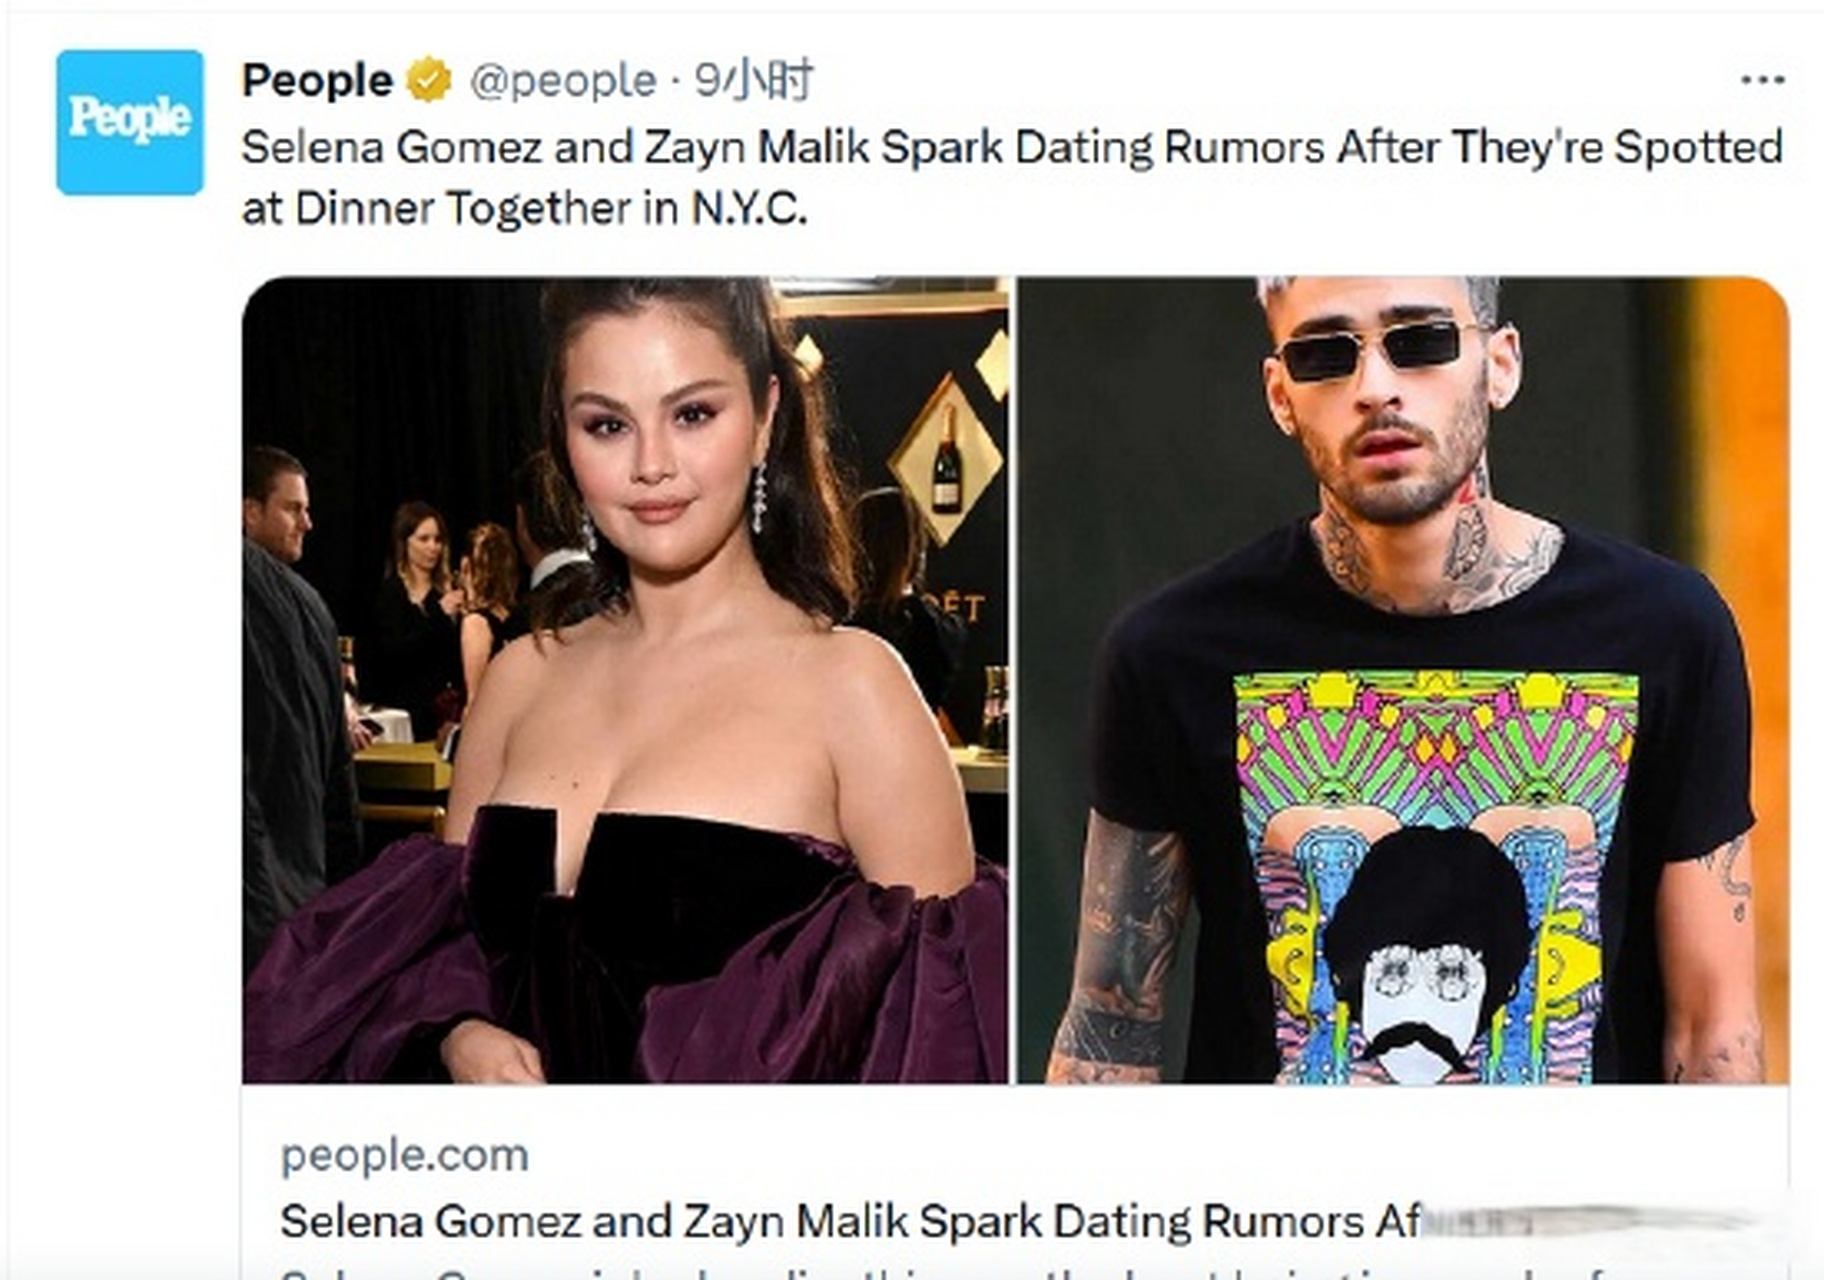The height and width of the screenshot is (1280, 1824).
Task: Click the tweet text first line about Spark Dating Rumors
Action: (x=1012, y=147)
